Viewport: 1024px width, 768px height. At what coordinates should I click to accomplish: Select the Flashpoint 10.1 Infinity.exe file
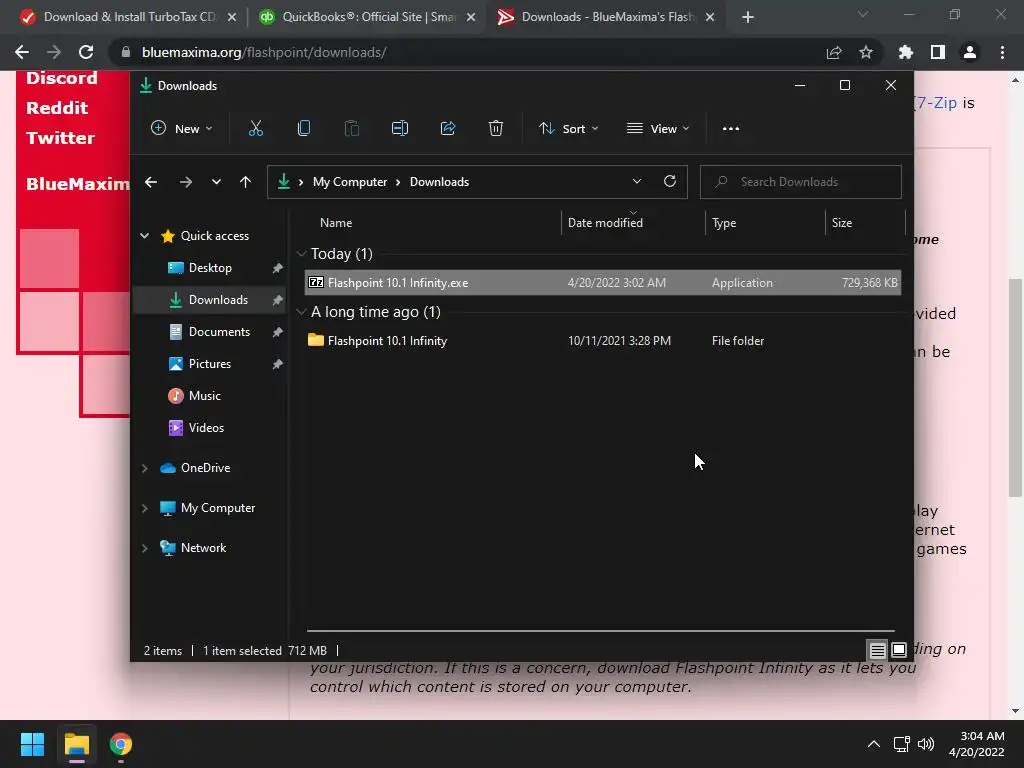click(x=603, y=283)
